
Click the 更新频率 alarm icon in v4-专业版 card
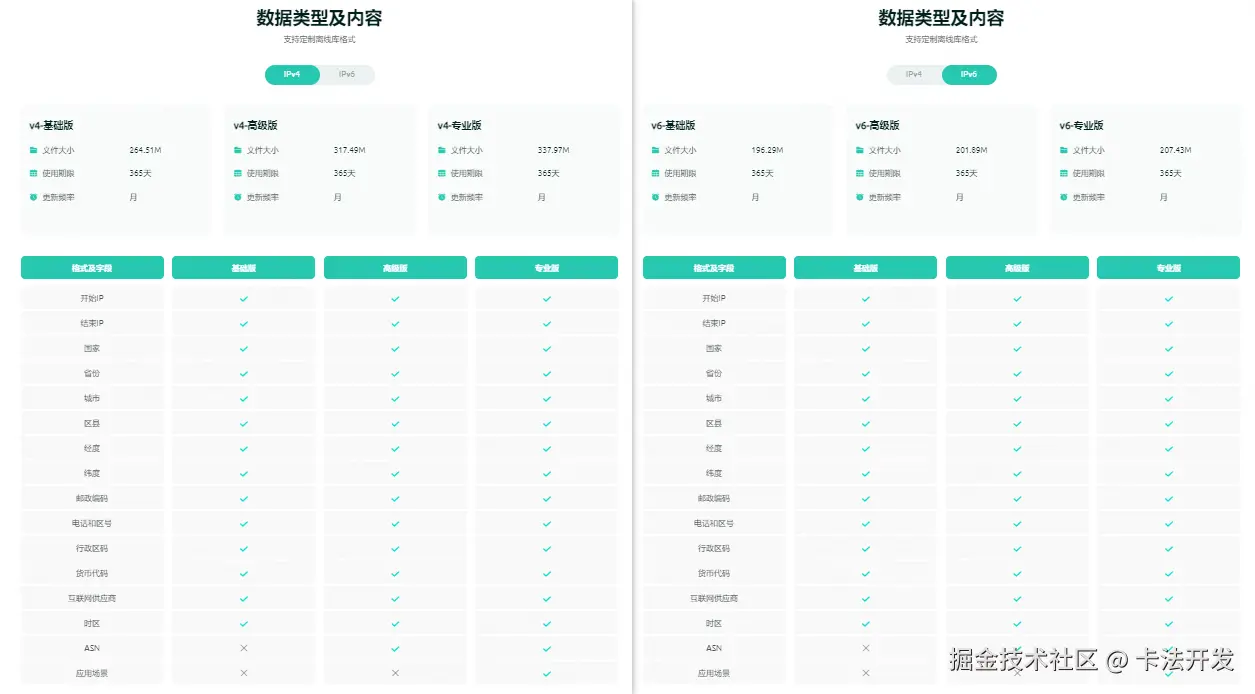click(x=444, y=197)
